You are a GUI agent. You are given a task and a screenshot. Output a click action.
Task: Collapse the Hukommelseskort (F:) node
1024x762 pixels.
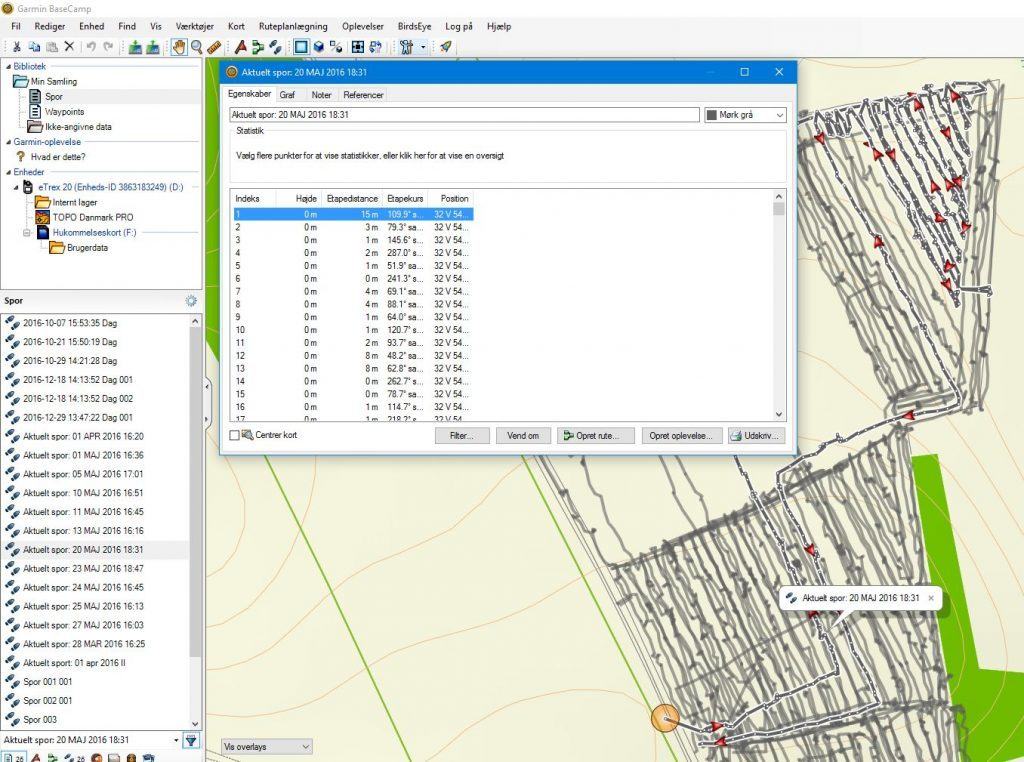(x=27, y=232)
